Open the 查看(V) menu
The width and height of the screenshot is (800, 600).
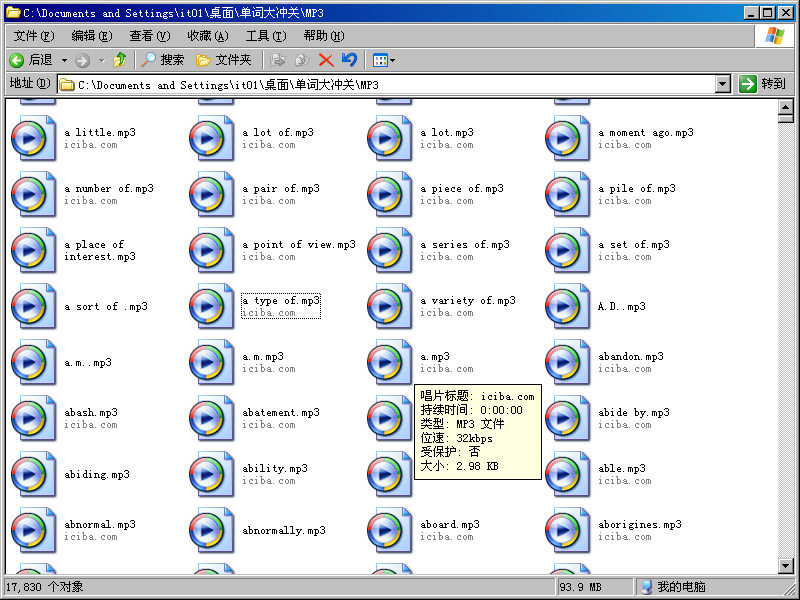pos(149,36)
